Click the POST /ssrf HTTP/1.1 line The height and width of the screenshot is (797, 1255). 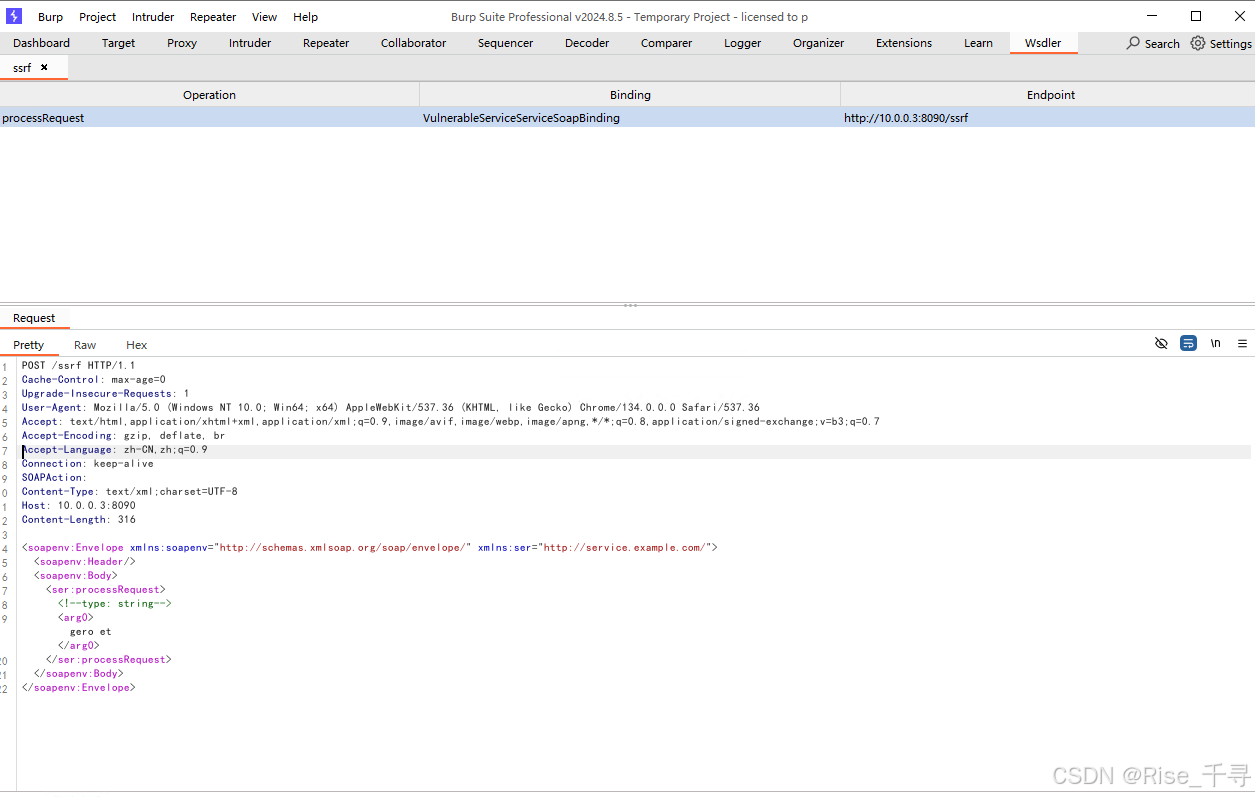pyautogui.click(x=78, y=366)
